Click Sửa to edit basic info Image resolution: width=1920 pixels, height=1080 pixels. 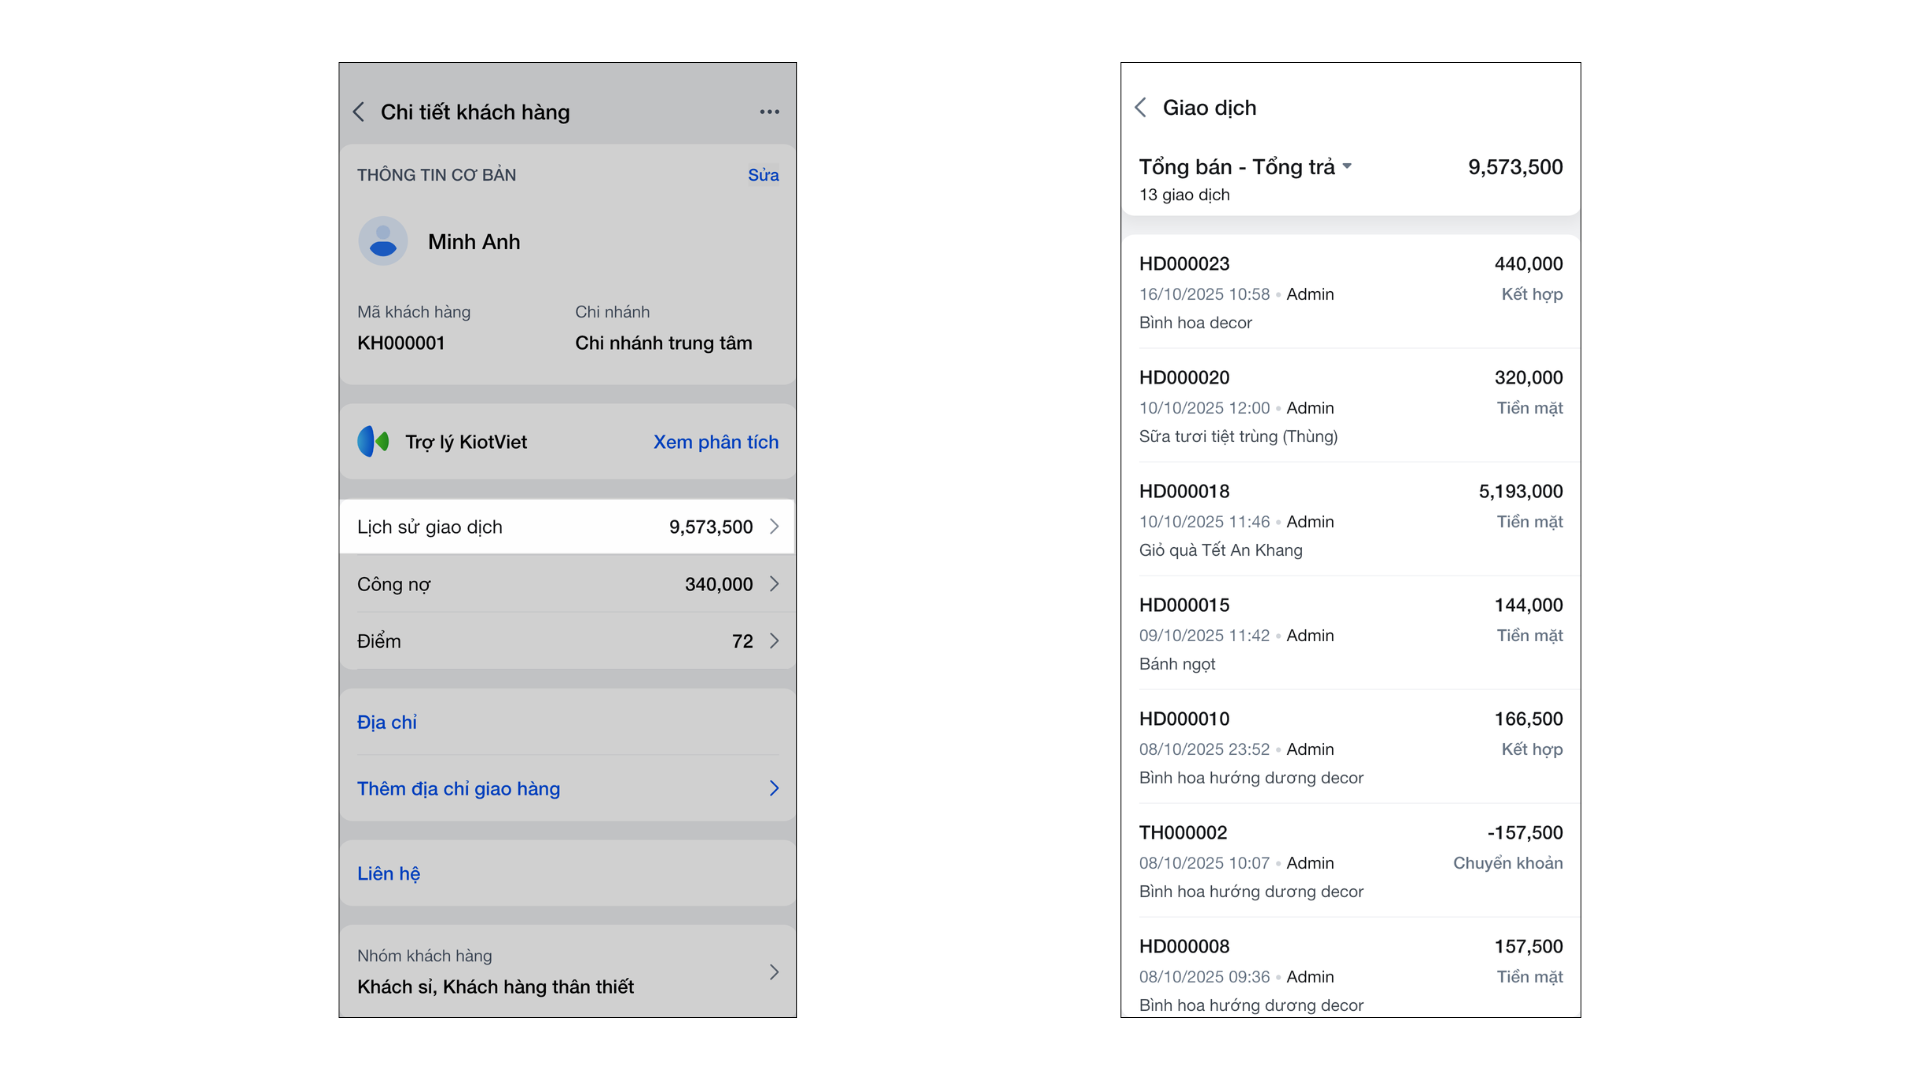(763, 175)
